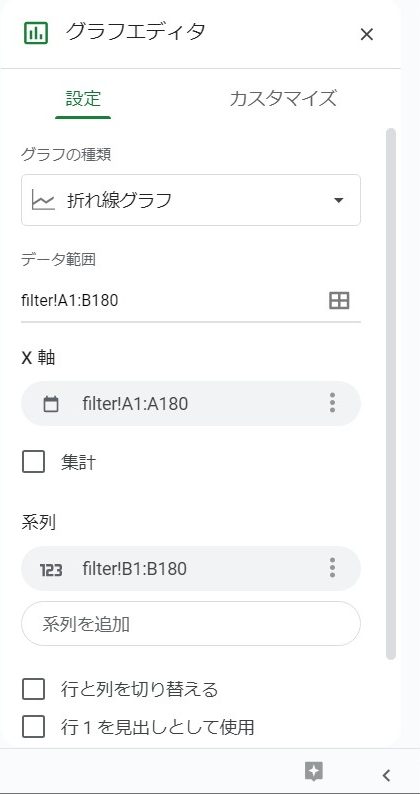The height and width of the screenshot is (794, 420).
Task: Check 行と列を切り替える option
Action: 33,689
